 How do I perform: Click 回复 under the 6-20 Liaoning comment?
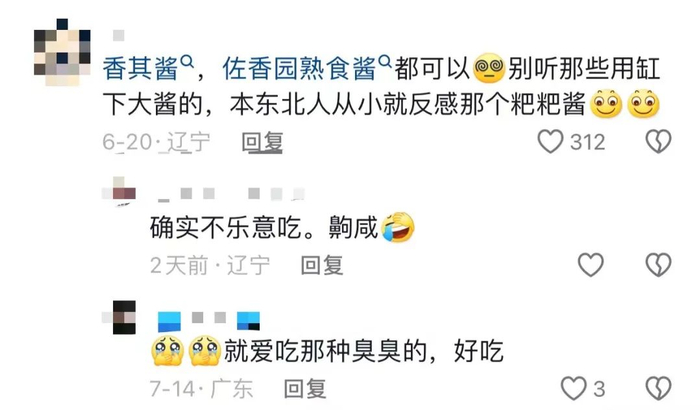pyautogui.click(x=262, y=142)
